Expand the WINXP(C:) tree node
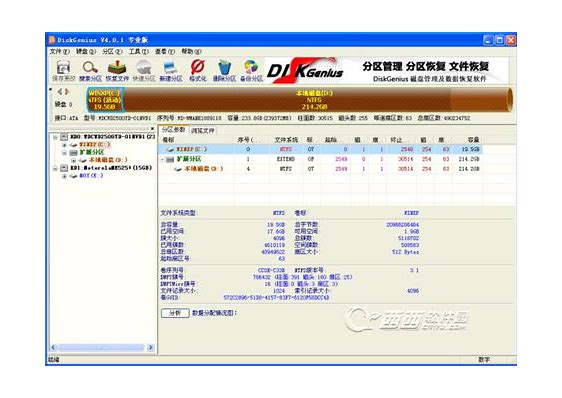The height and width of the screenshot is (398, 562). 65,145
